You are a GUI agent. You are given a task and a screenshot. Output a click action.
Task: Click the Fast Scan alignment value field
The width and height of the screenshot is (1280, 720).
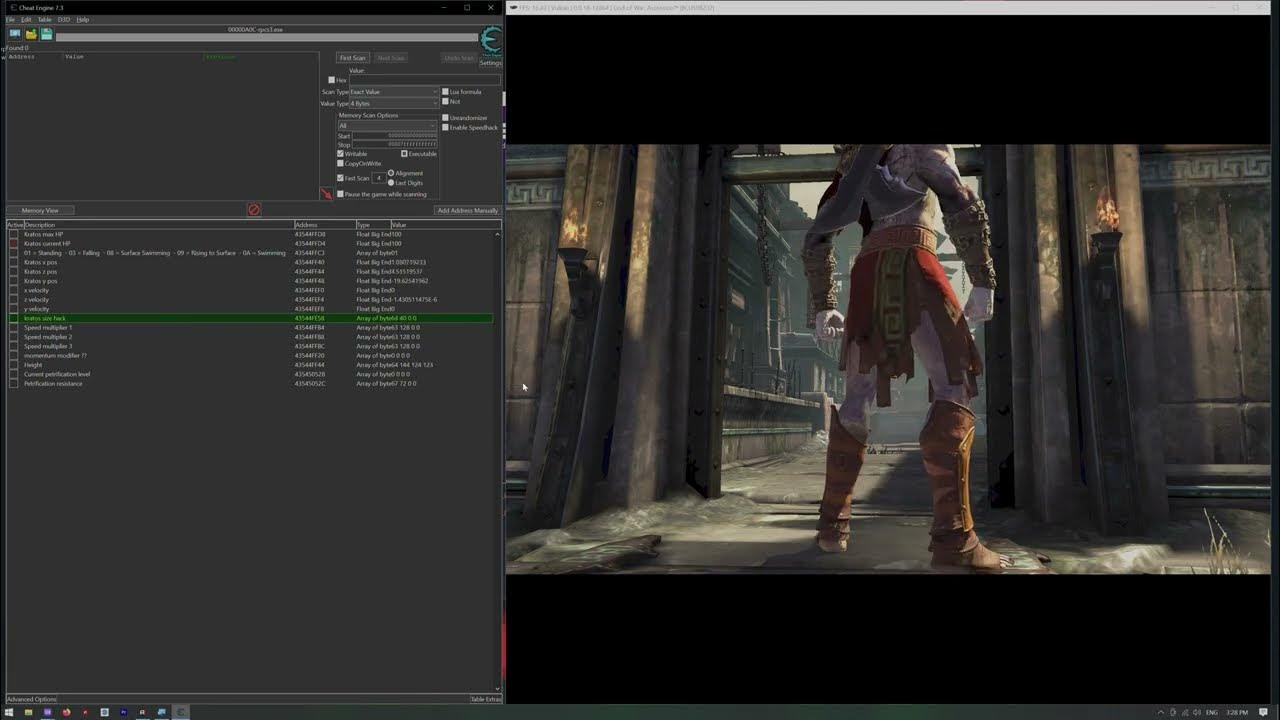tap(379, 178)
